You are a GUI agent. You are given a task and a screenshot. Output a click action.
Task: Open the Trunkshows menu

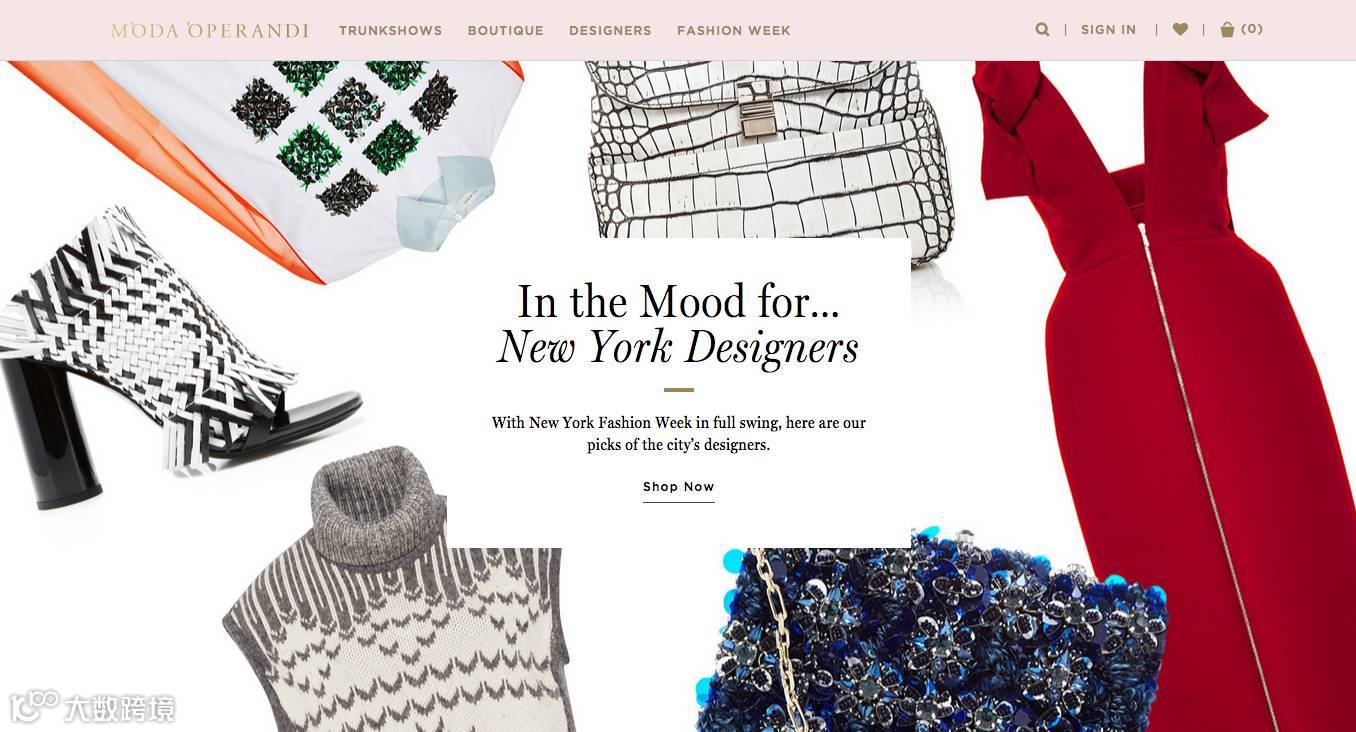click(390, 31)
